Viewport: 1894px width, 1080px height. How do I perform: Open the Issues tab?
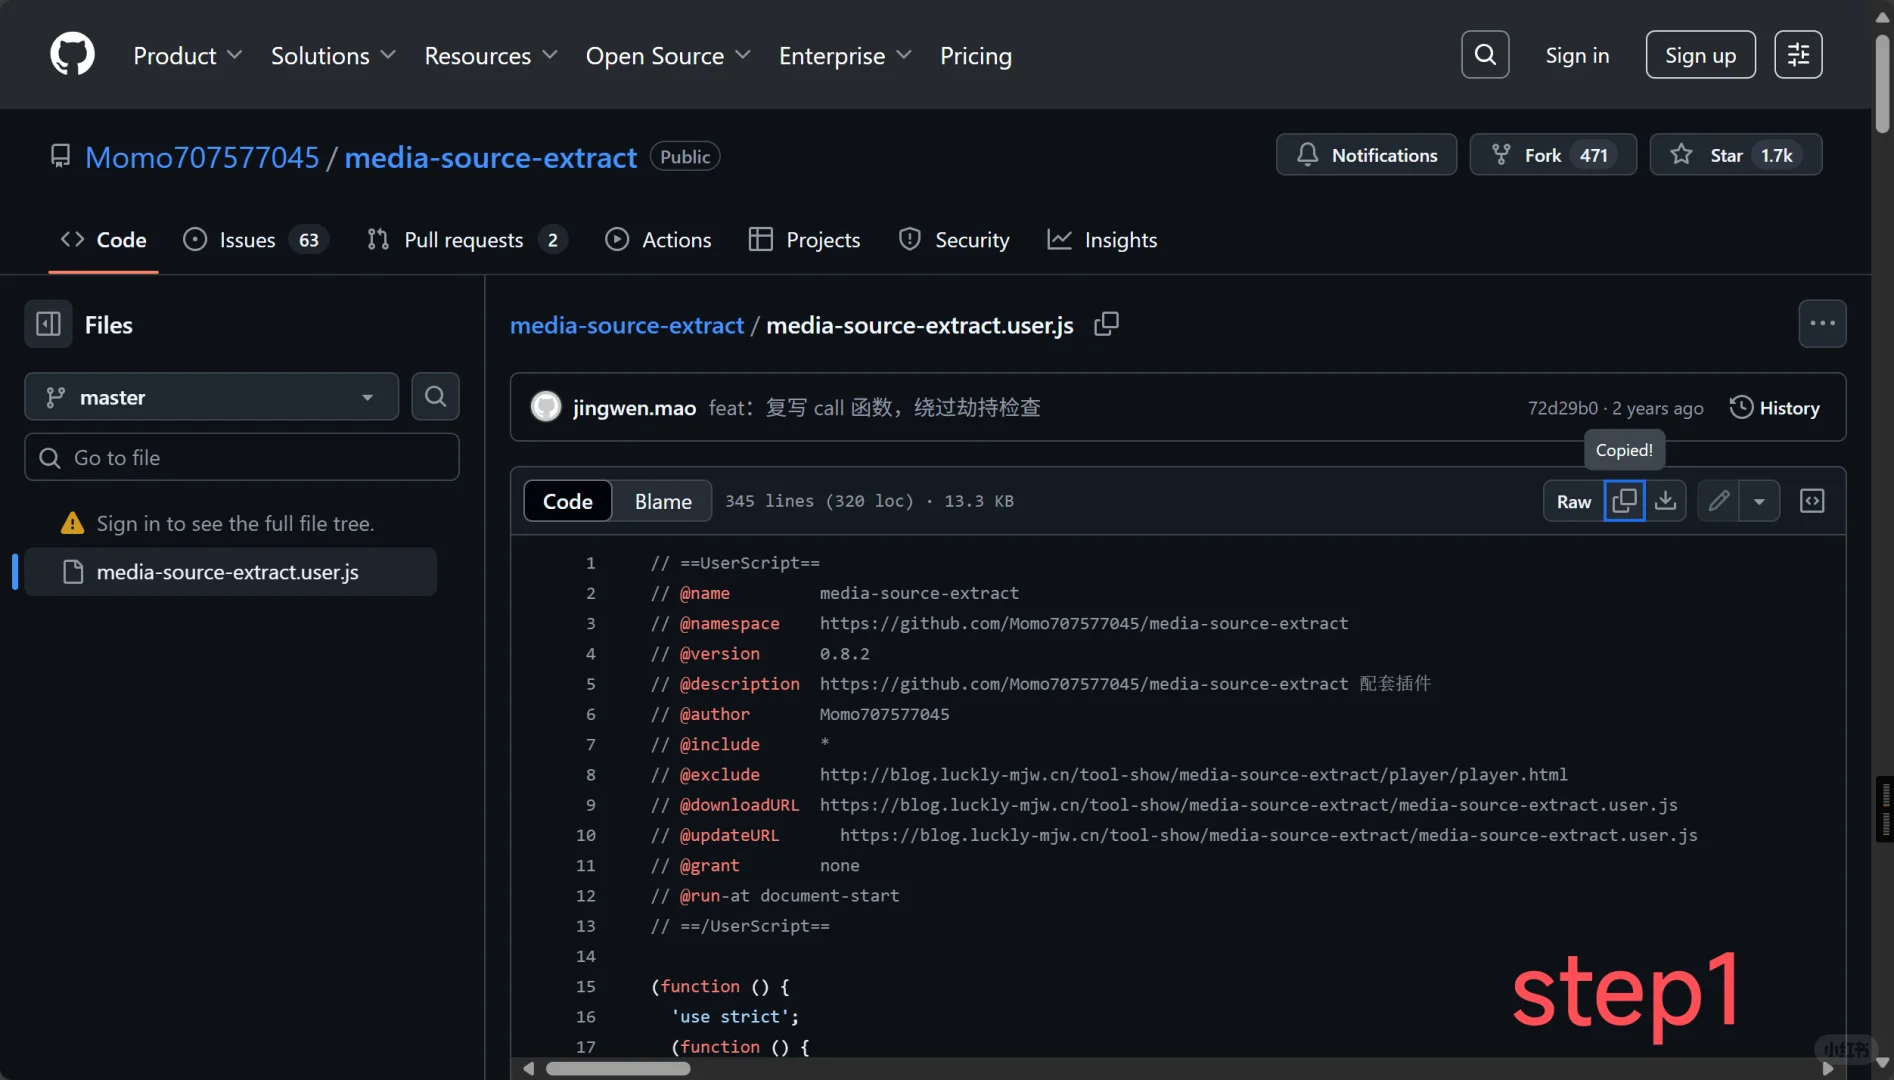tap(247, 240)
